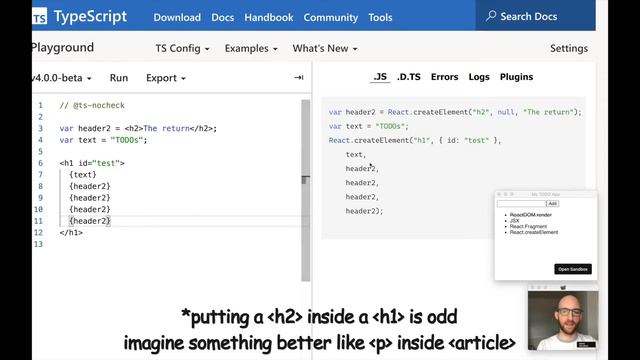Click the </h1> closing tag line

pos(71,232)
